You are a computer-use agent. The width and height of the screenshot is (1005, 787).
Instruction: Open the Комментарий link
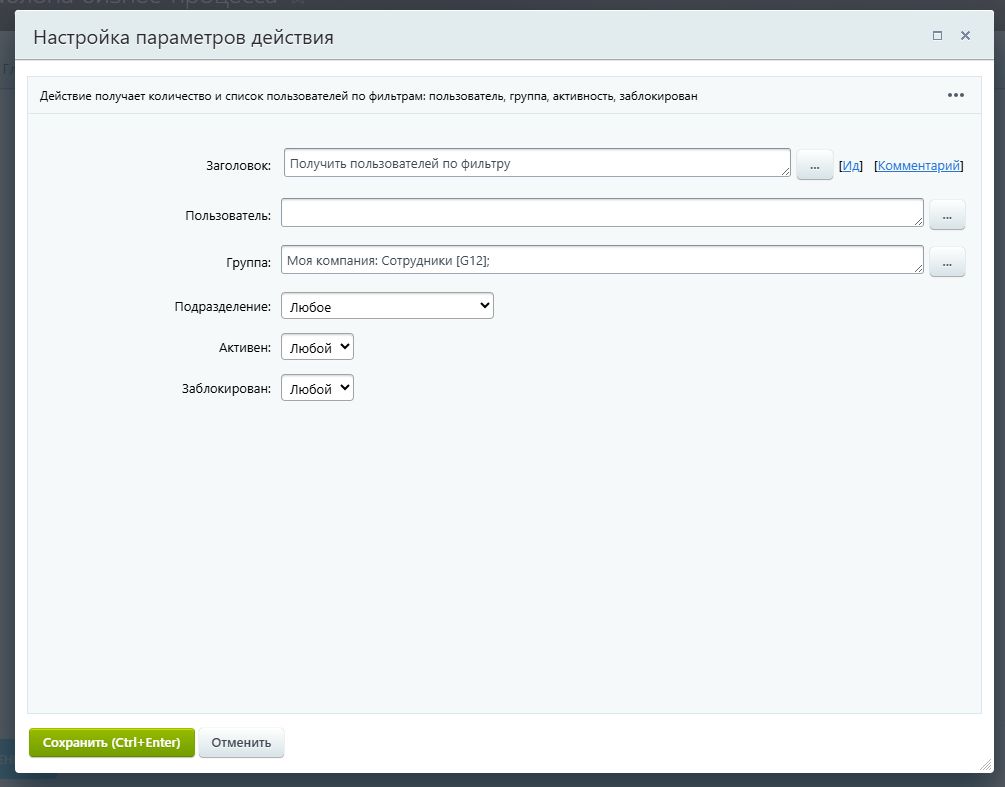click(x=919, y=166)
